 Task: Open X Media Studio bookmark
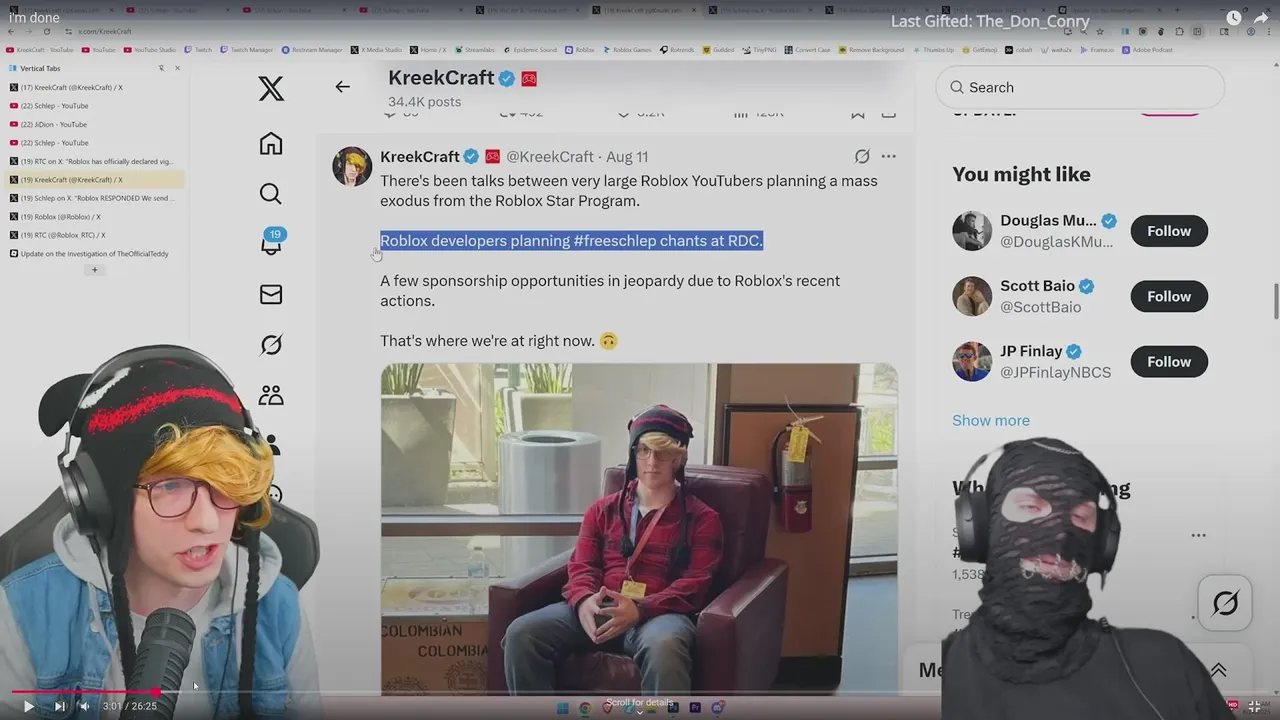coord(376,49)
